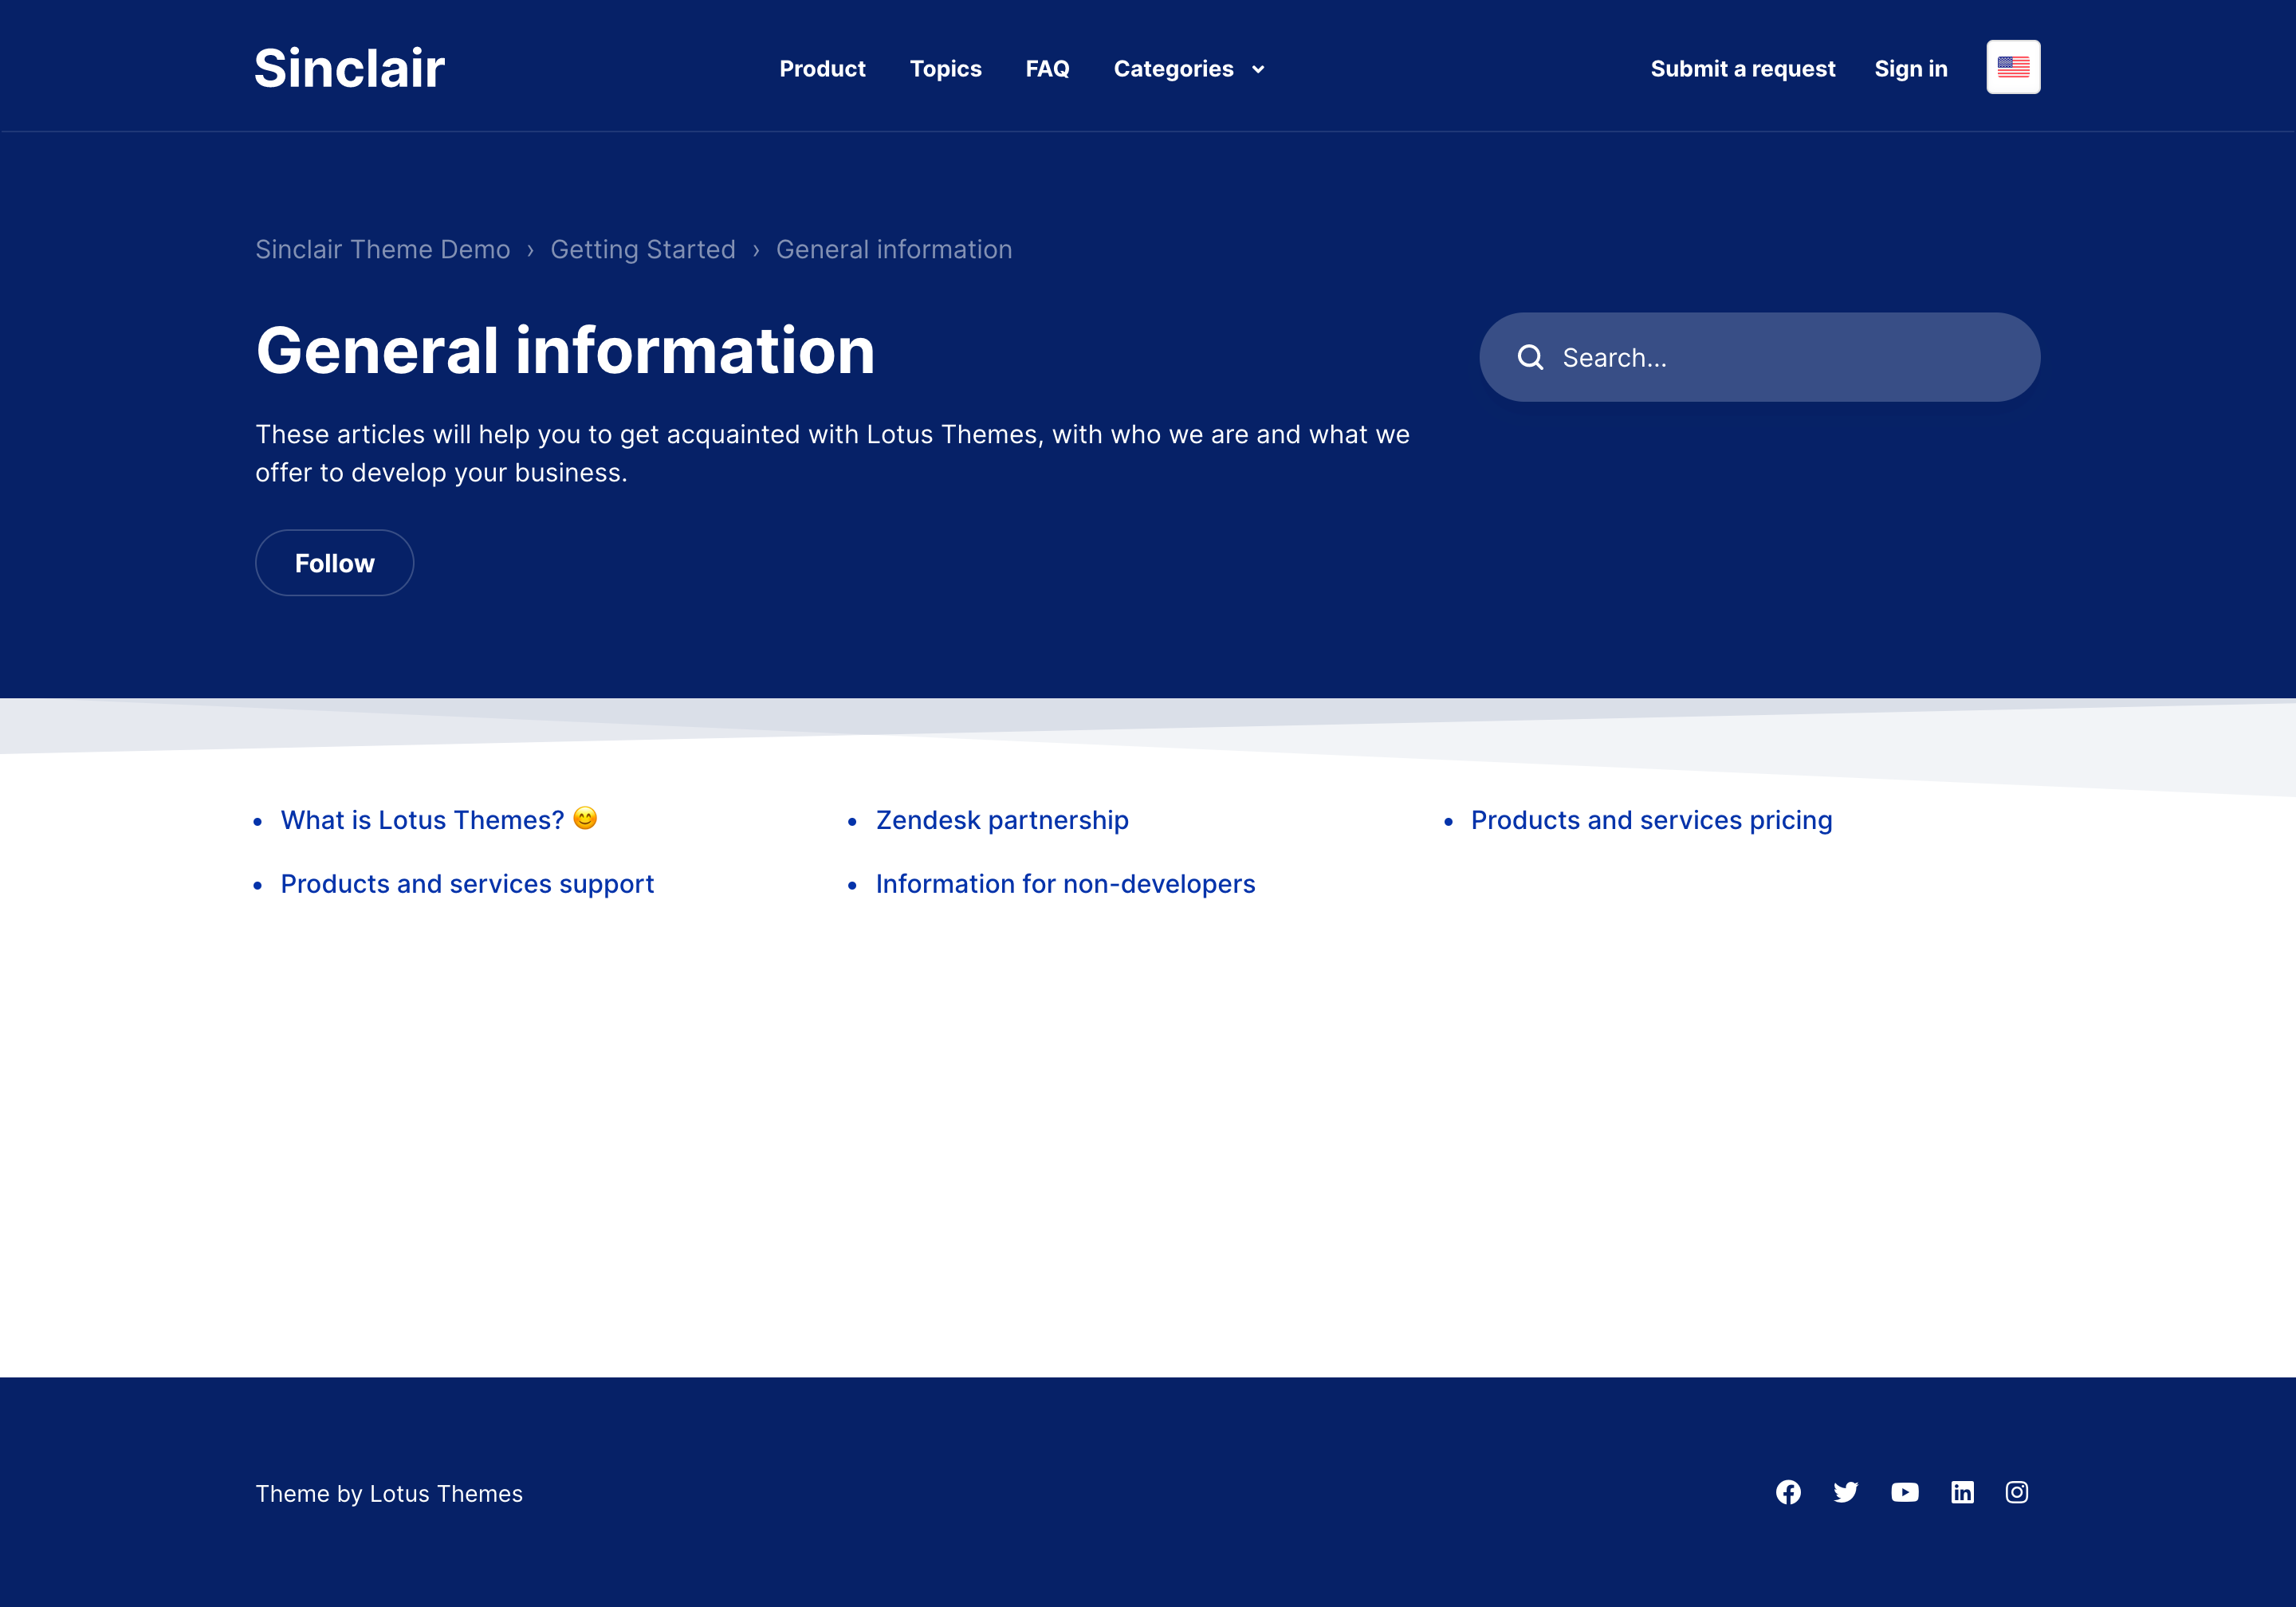
Task: Click the Sinclair logo
Action: click(x=349, y=68)
